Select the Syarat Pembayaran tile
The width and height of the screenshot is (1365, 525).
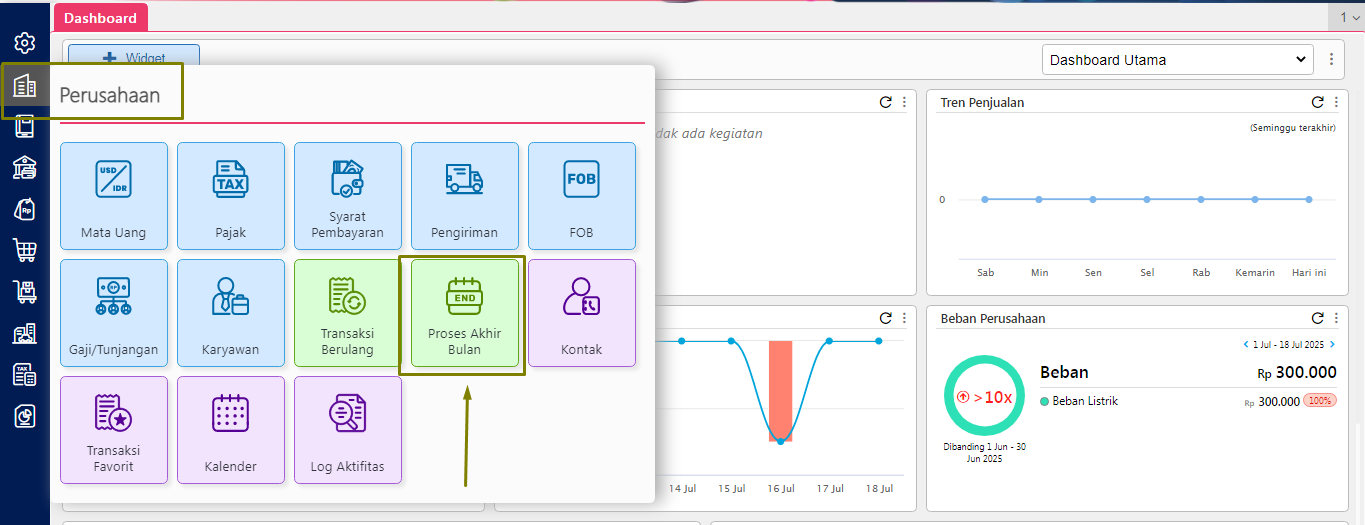coord(347,195)
